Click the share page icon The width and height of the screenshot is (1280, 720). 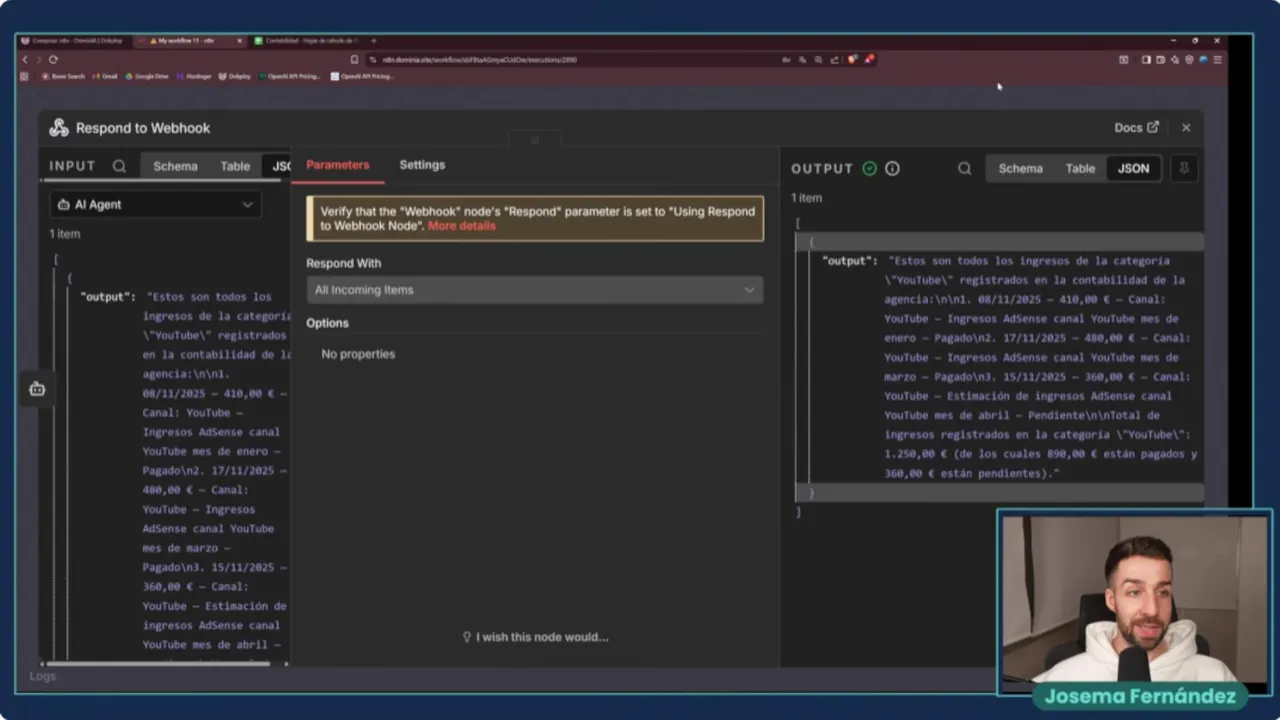pos(834,60)
